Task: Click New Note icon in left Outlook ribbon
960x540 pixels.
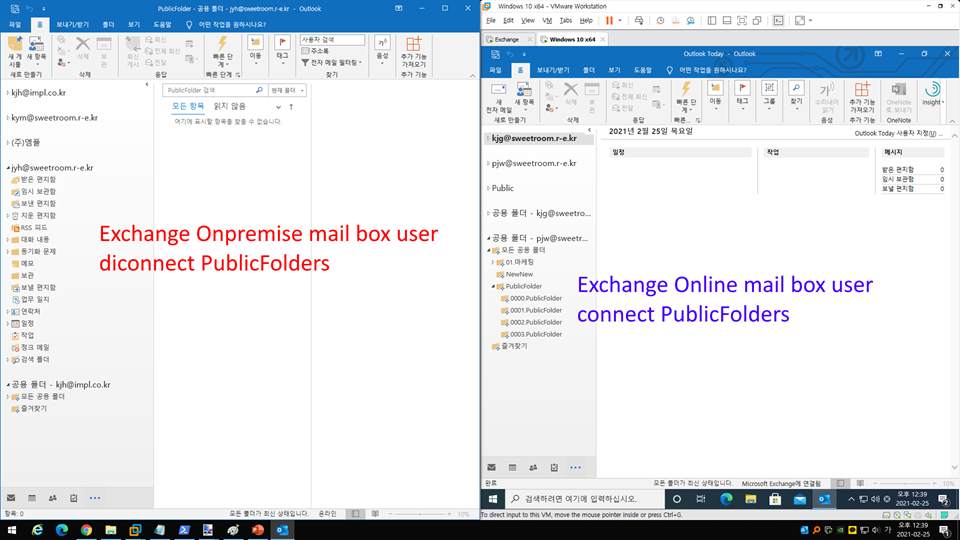Action: pyautogui.click(x=15, y=45)
